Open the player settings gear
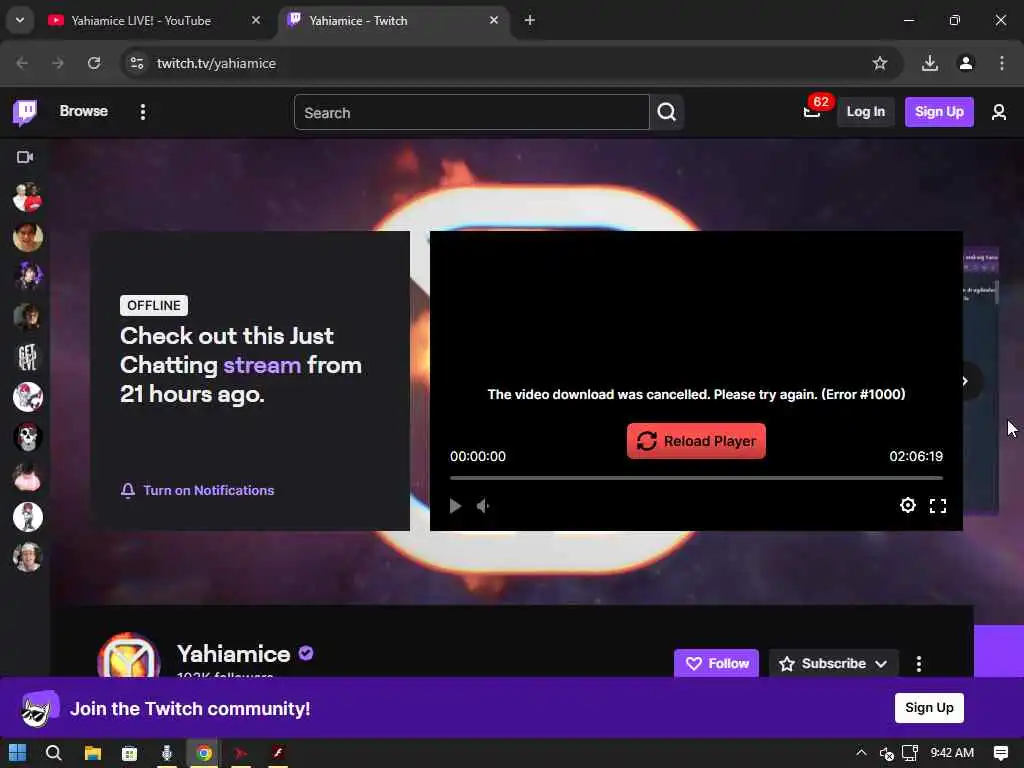 coord(908,505)
